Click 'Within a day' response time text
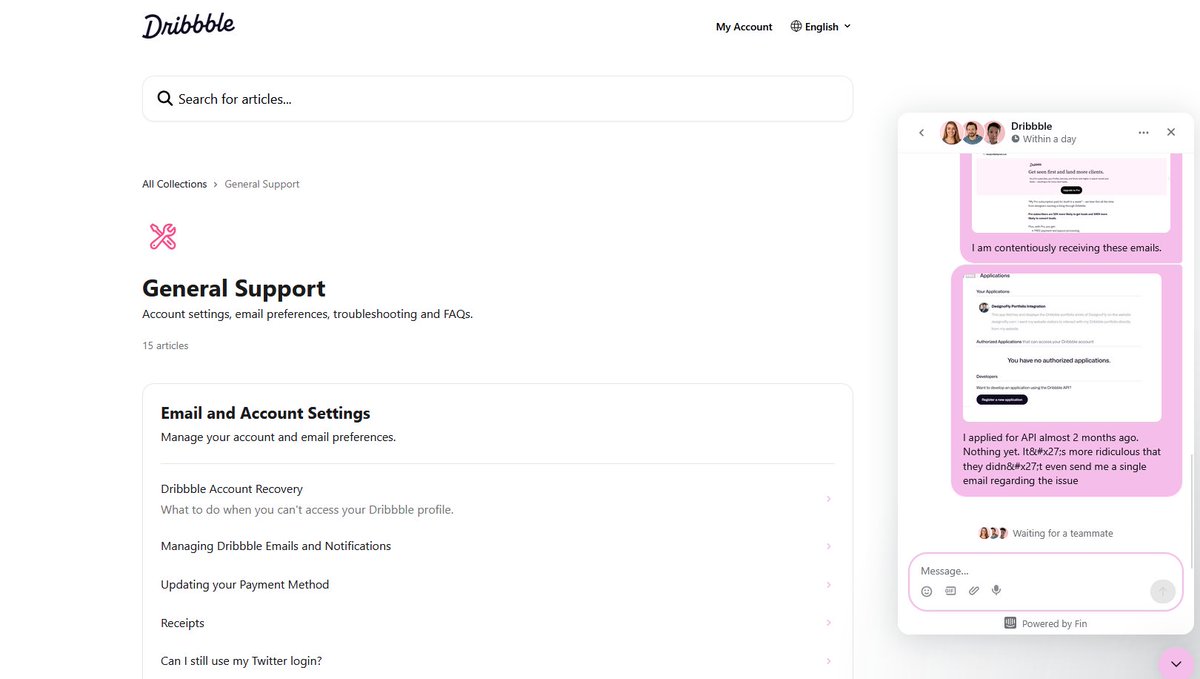The width and height of the screenshot is (1200, 679). [x=1049, y=139]
